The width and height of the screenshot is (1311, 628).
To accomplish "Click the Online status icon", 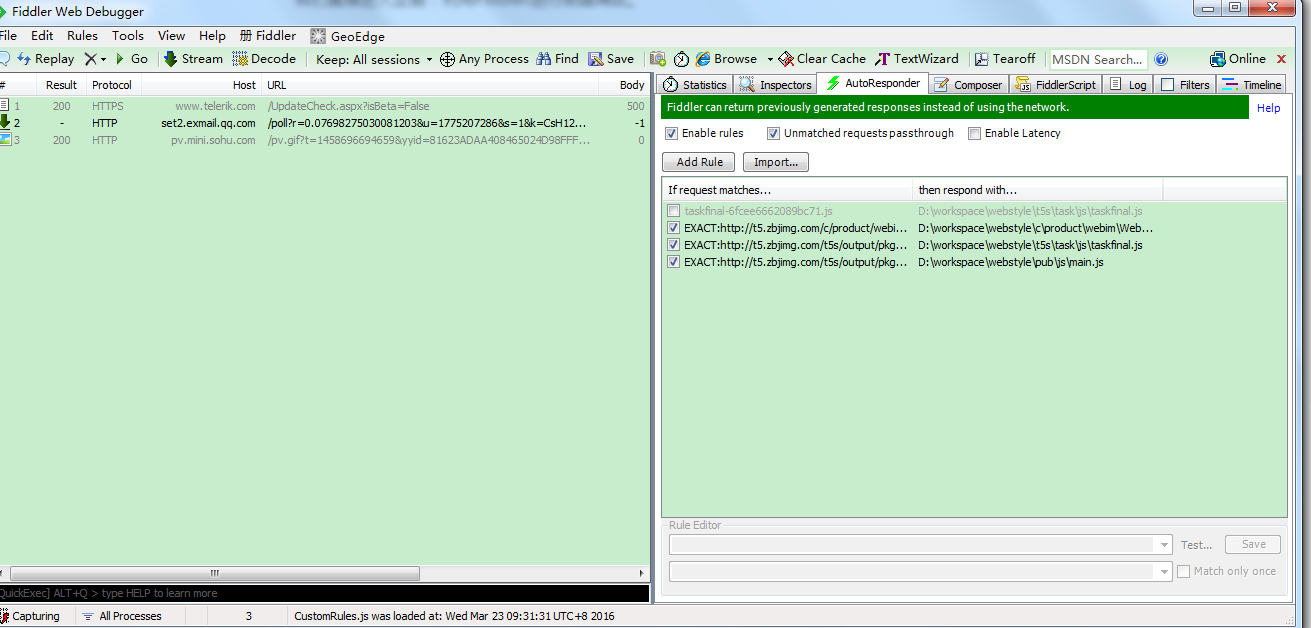I will pos(1217,59).
